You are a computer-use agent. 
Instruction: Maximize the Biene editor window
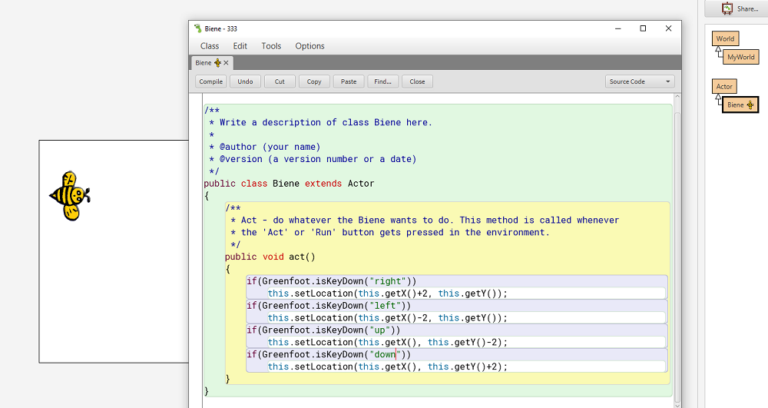pos(642,28)
